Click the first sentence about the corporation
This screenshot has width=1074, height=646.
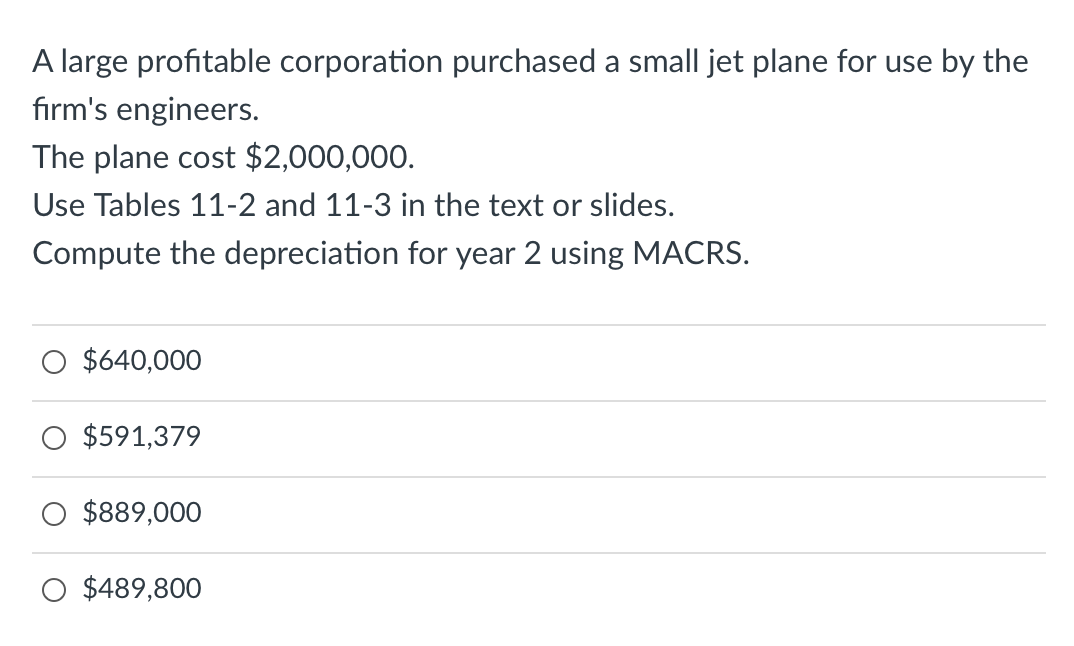pyautogui.click(x=529, y=61)
